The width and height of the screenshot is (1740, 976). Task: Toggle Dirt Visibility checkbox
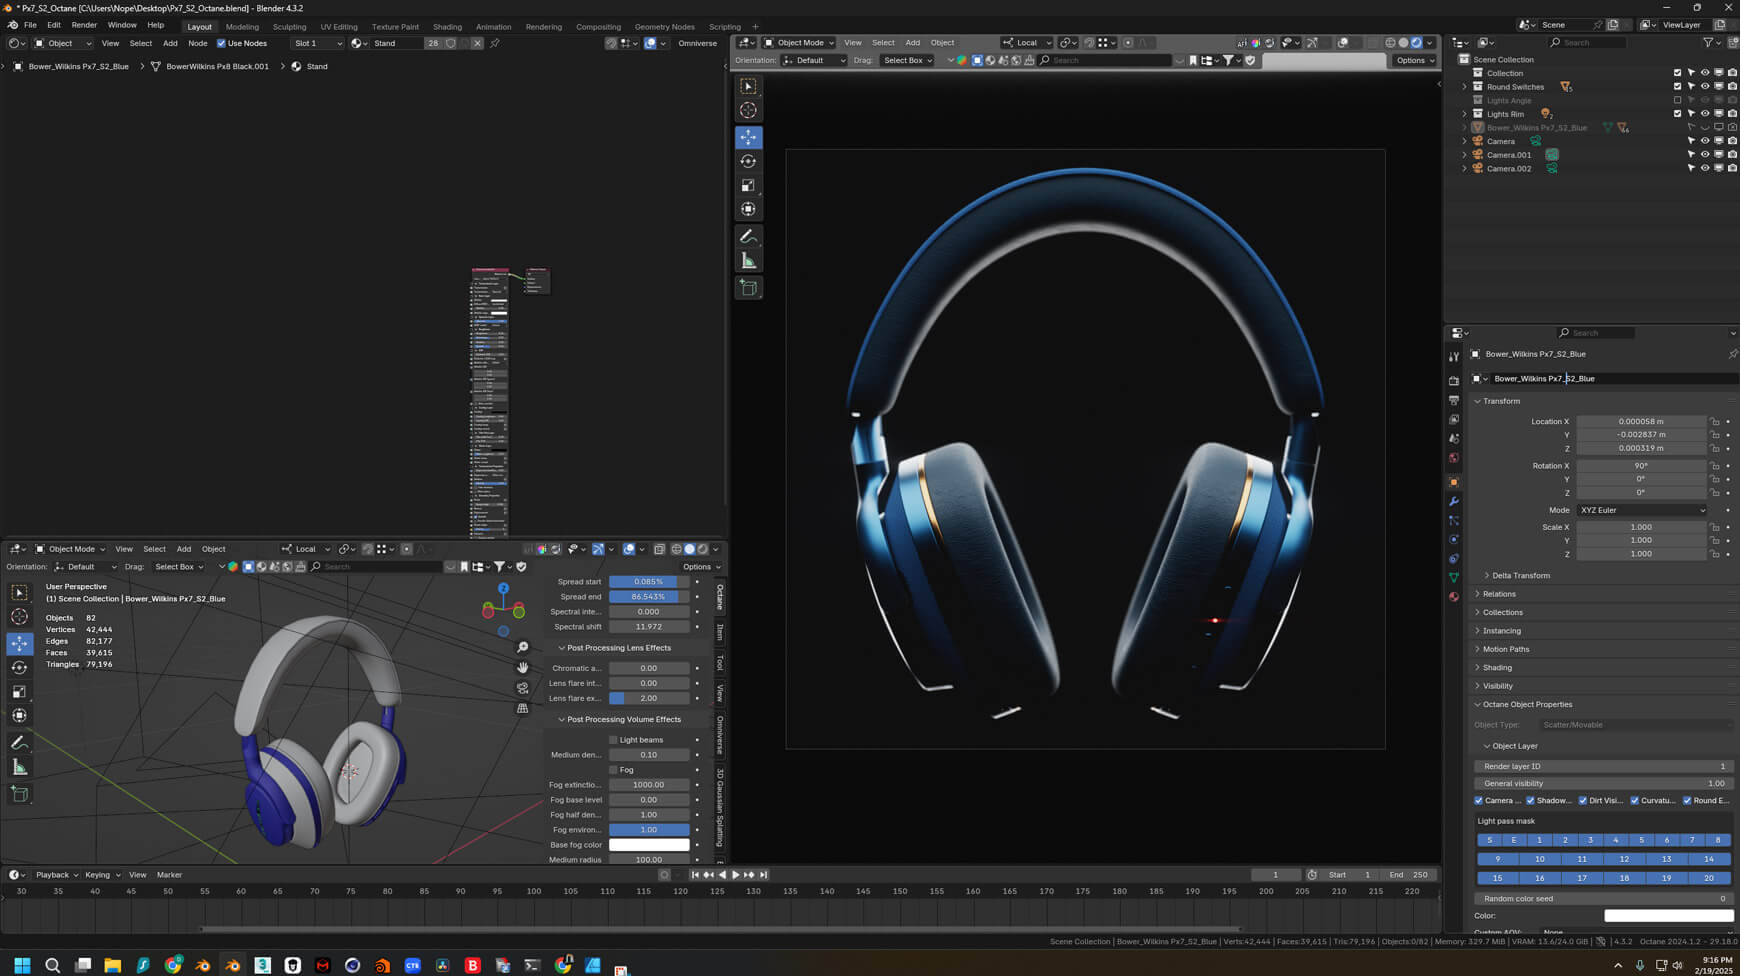1583,800
